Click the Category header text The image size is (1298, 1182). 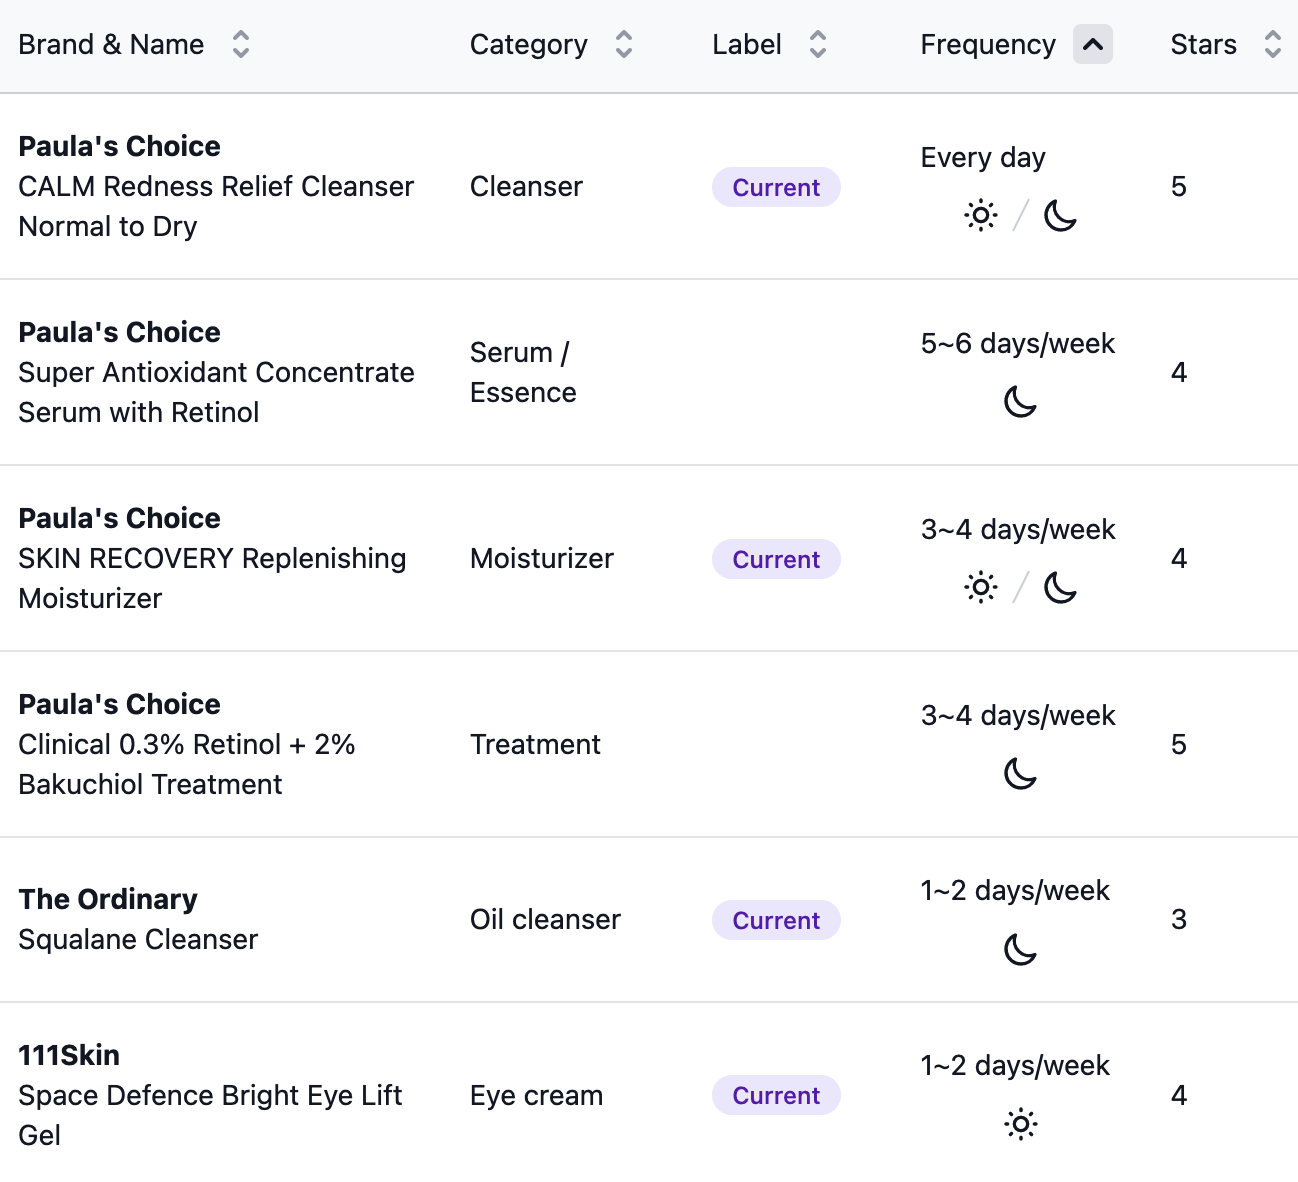(x=529, y=45)
